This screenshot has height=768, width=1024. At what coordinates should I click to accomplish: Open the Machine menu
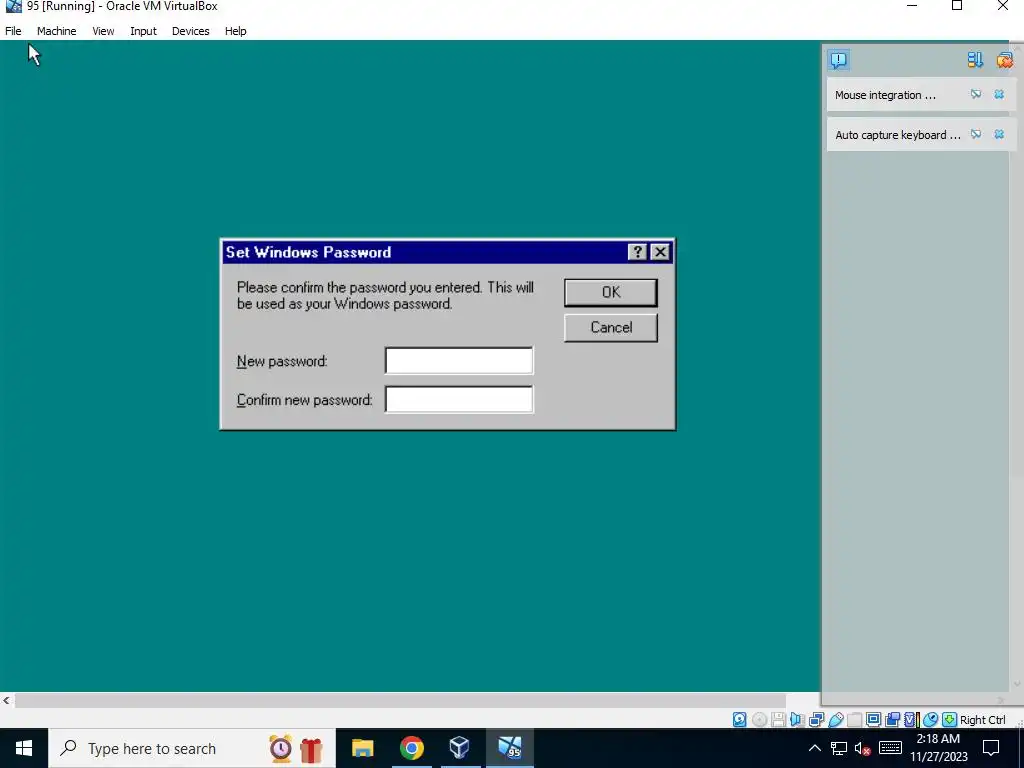tap(56, 31)
